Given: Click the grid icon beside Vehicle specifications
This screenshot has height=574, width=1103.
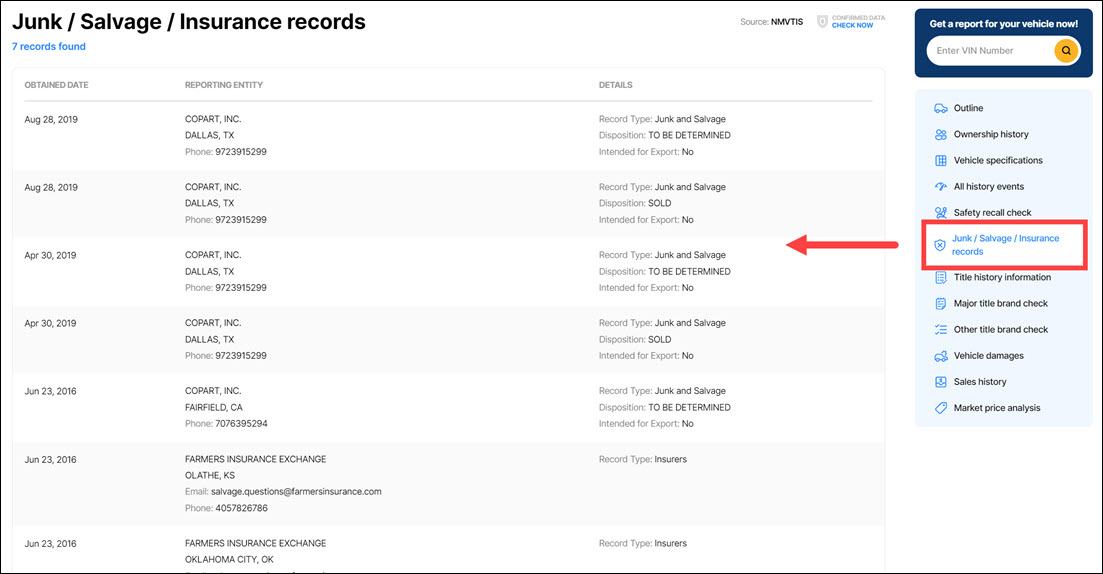Looking at the screenshot, I should pyautogui.click(x=940, y=160).
